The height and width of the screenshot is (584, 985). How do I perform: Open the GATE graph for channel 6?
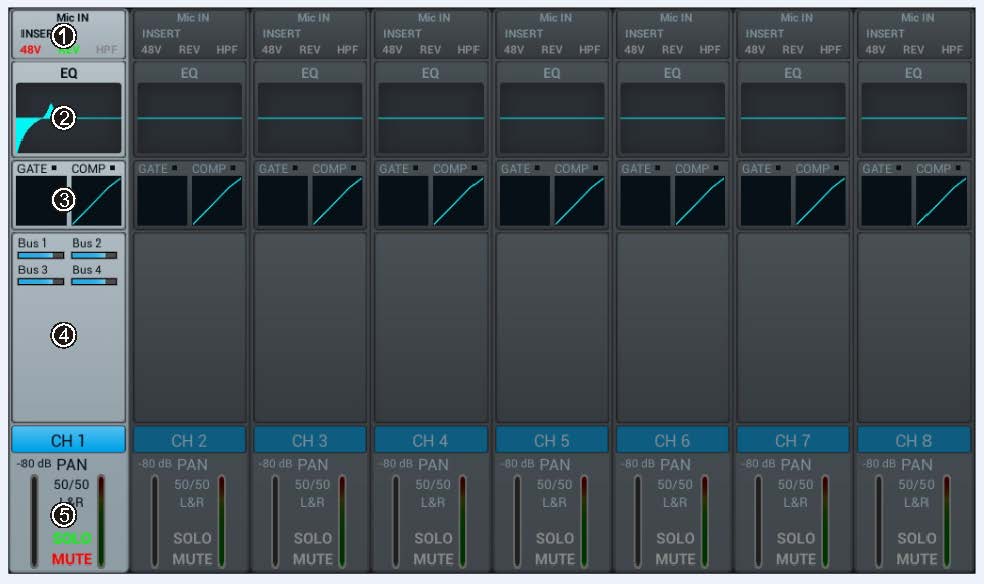tap(645, 201)
